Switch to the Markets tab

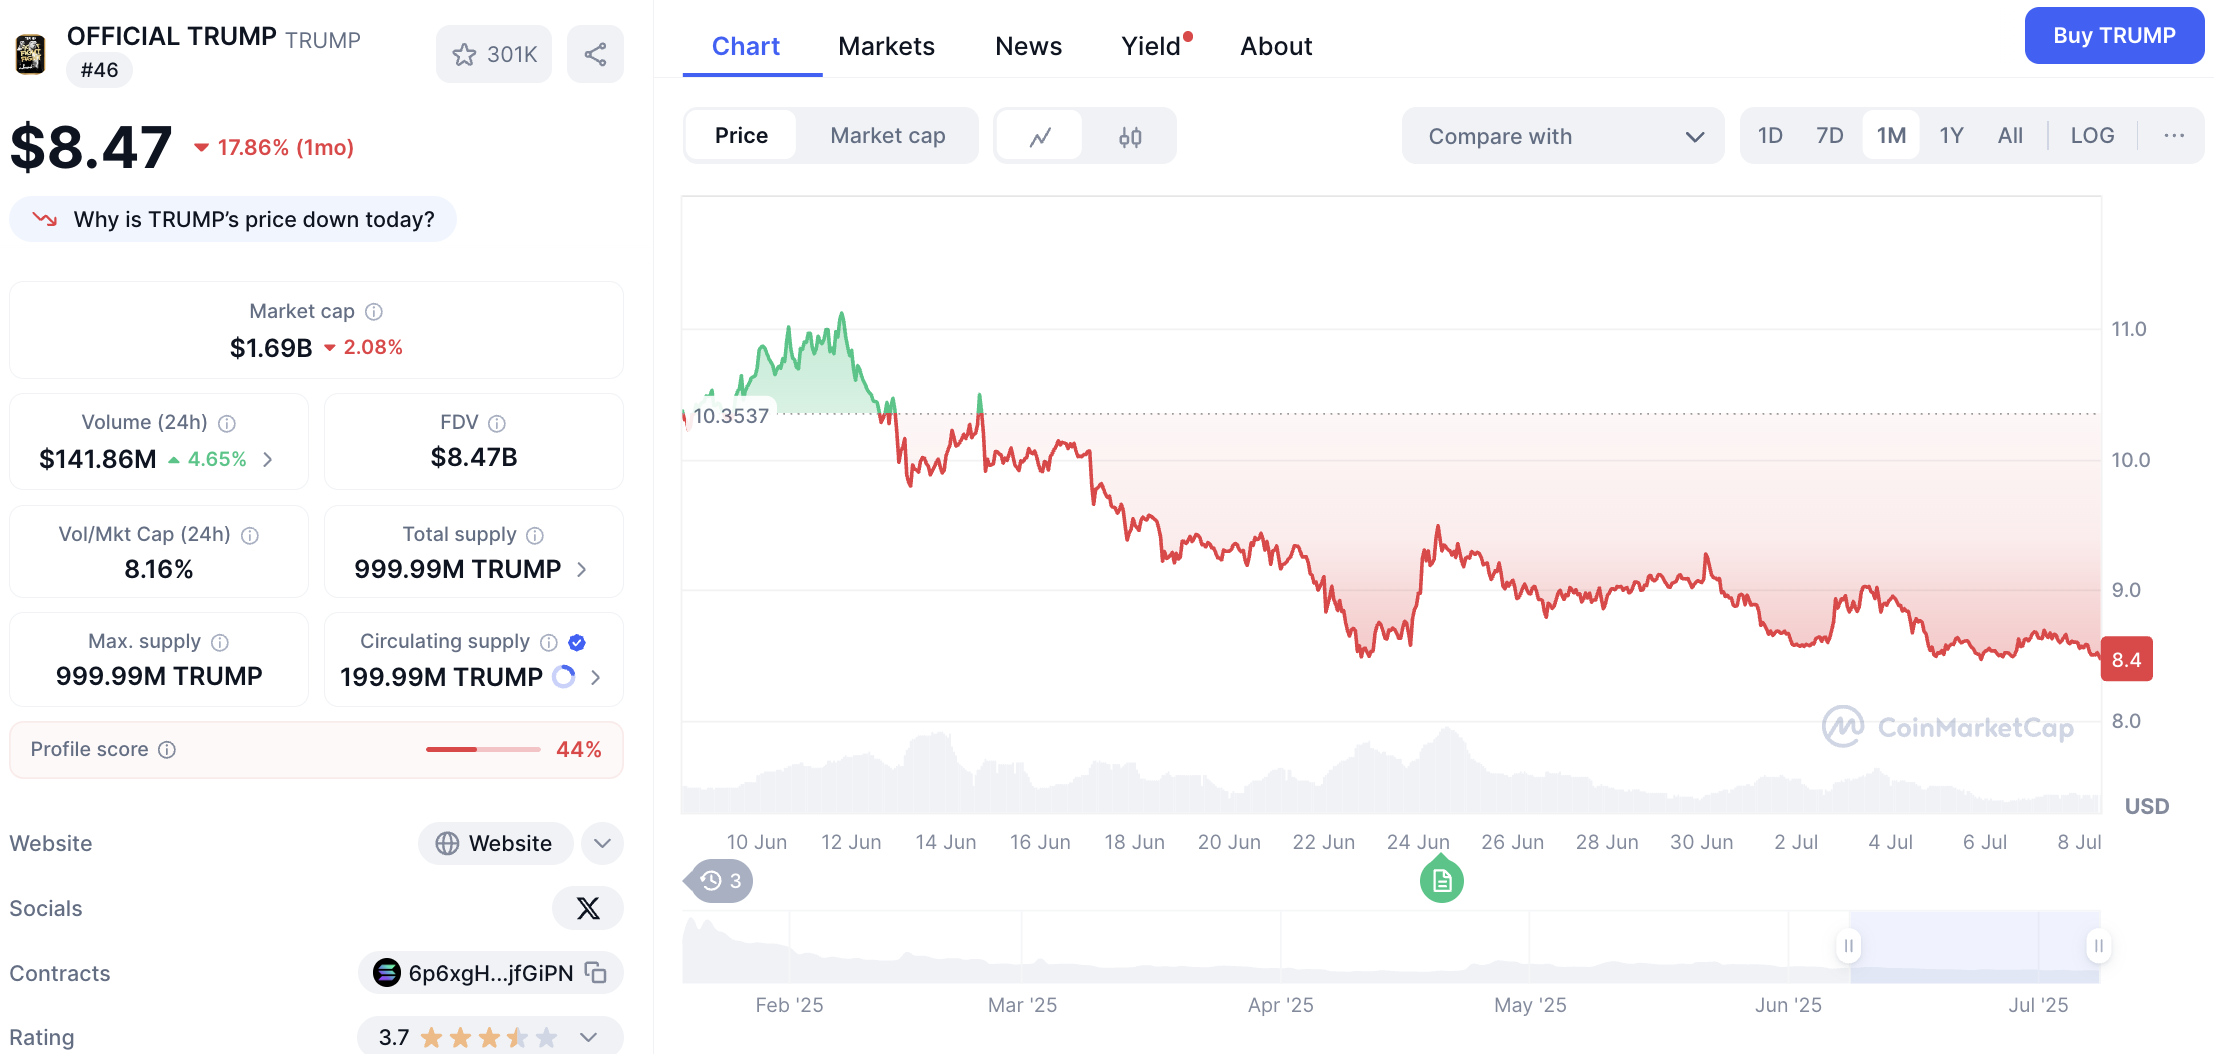pyautogui.click(x=886, y=46)
